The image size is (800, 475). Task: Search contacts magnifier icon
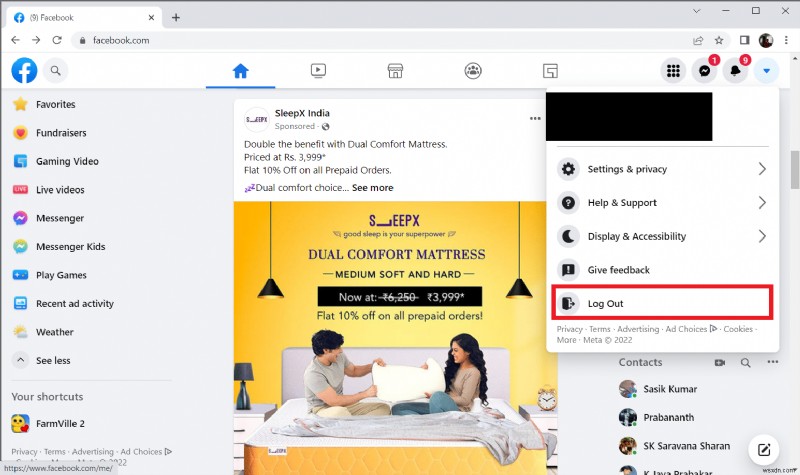coord(745,363)
